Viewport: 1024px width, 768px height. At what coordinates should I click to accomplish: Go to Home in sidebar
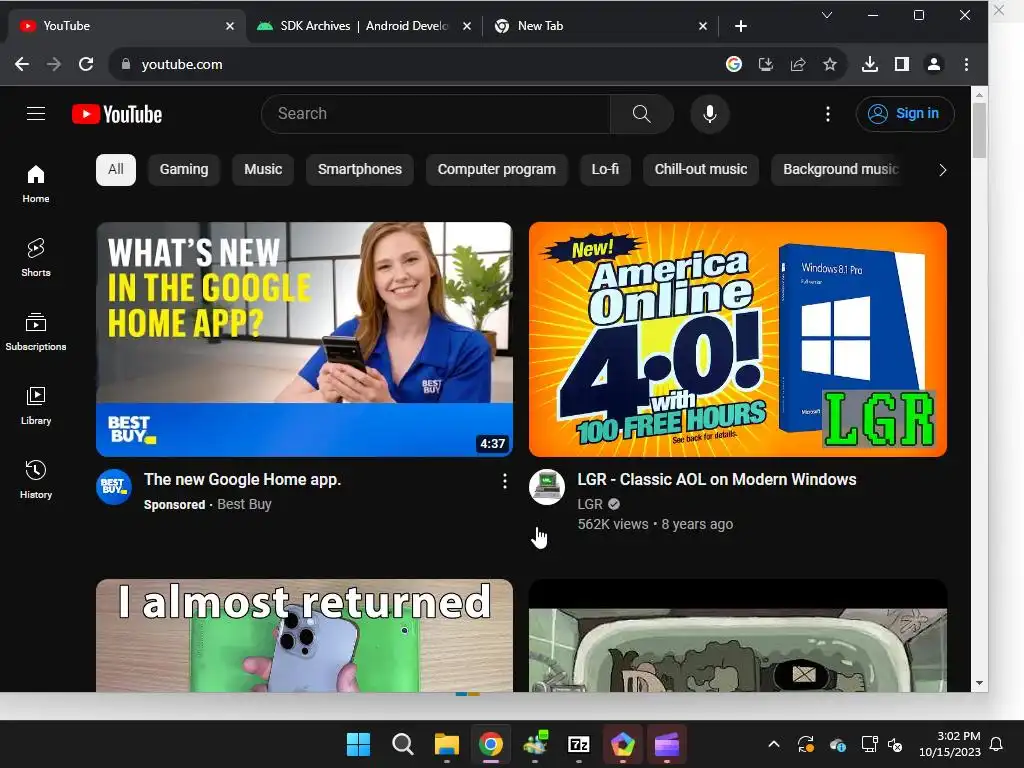[36, 184]
